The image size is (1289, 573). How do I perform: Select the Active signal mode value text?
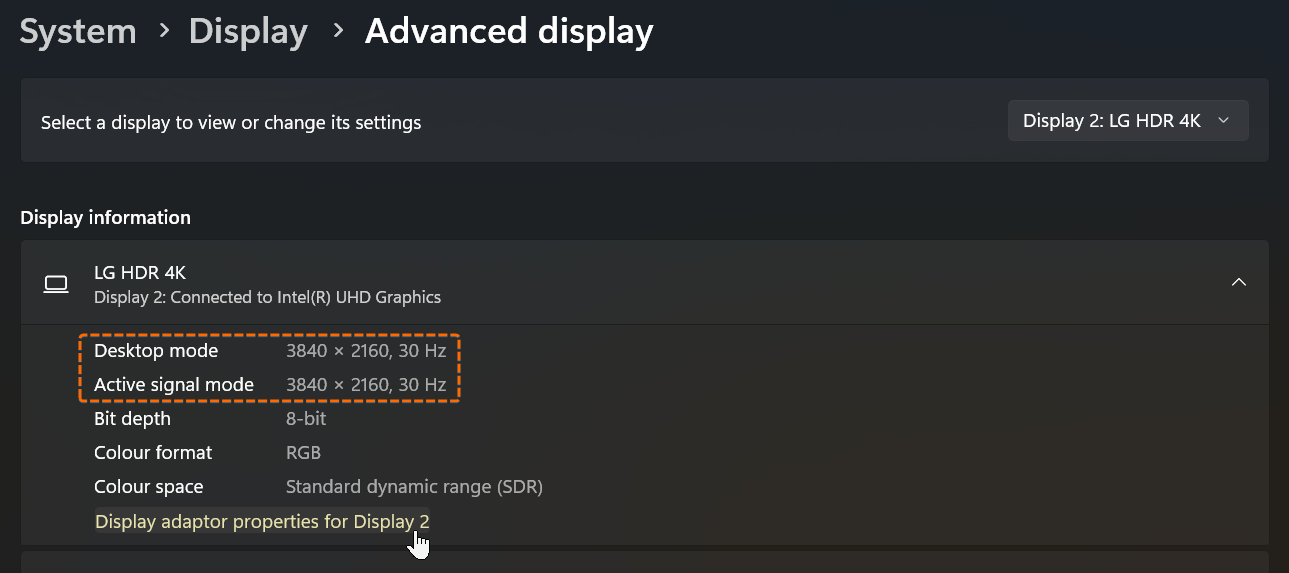pyautogui.click(x=366, y=385)
